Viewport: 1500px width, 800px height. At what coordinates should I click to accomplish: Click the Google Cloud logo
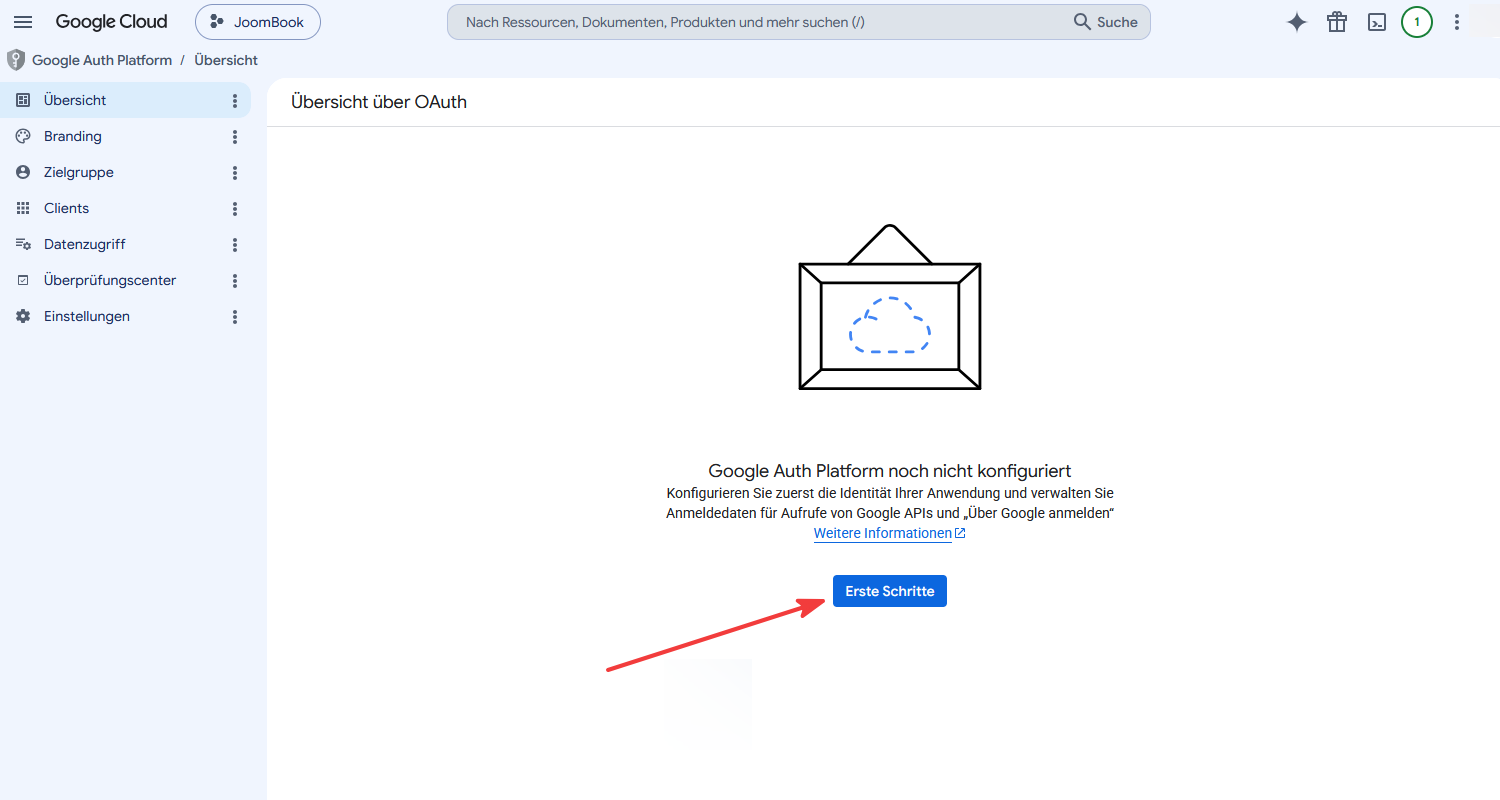click(111, 22)
